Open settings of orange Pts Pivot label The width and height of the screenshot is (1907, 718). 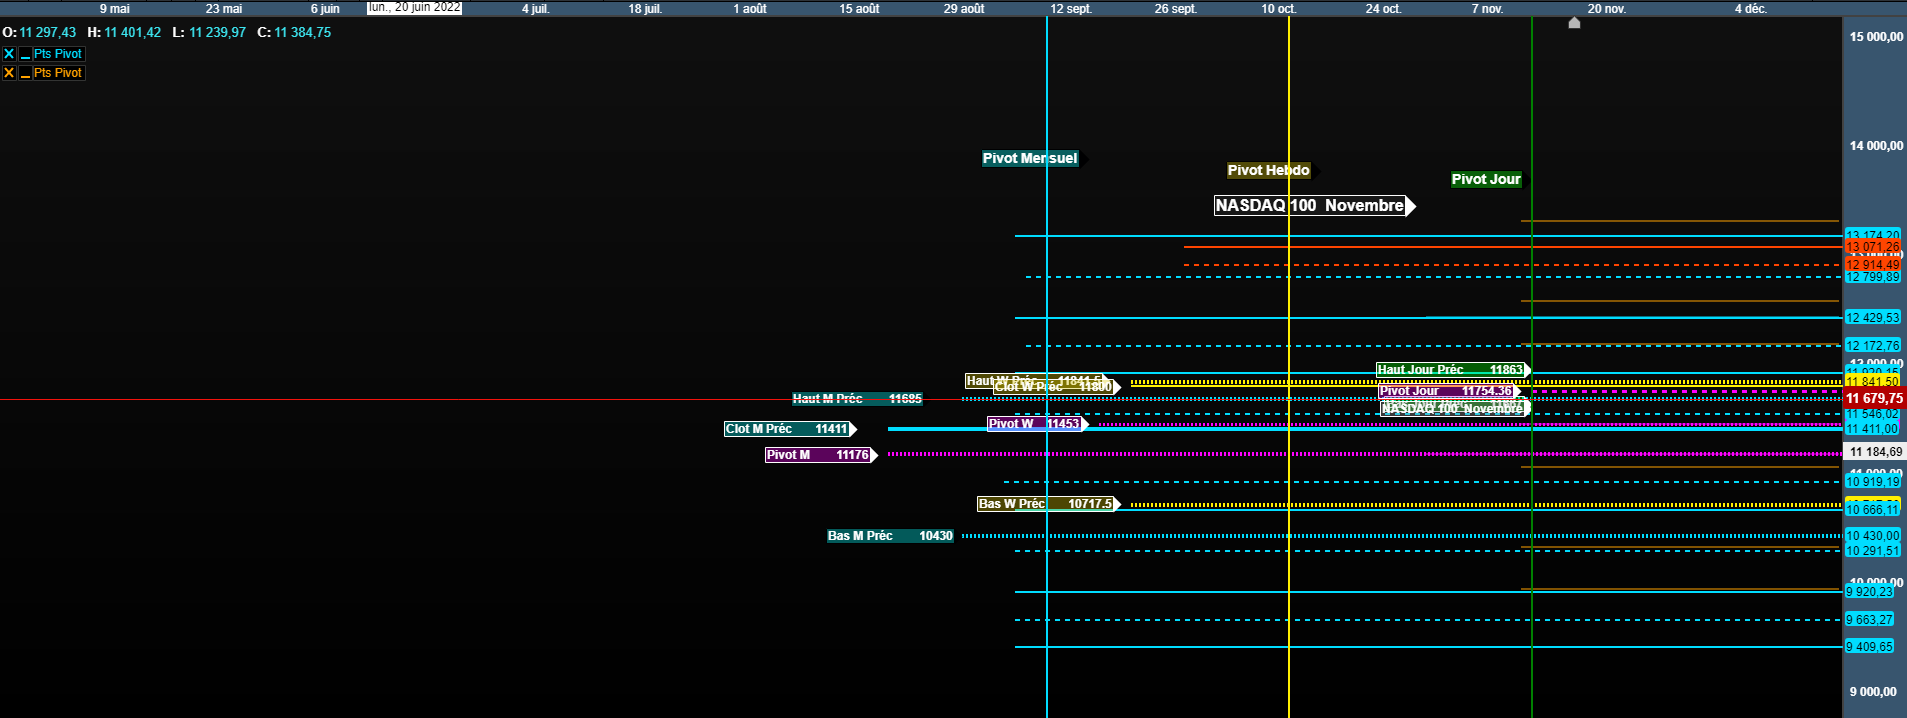pos(58,73)
